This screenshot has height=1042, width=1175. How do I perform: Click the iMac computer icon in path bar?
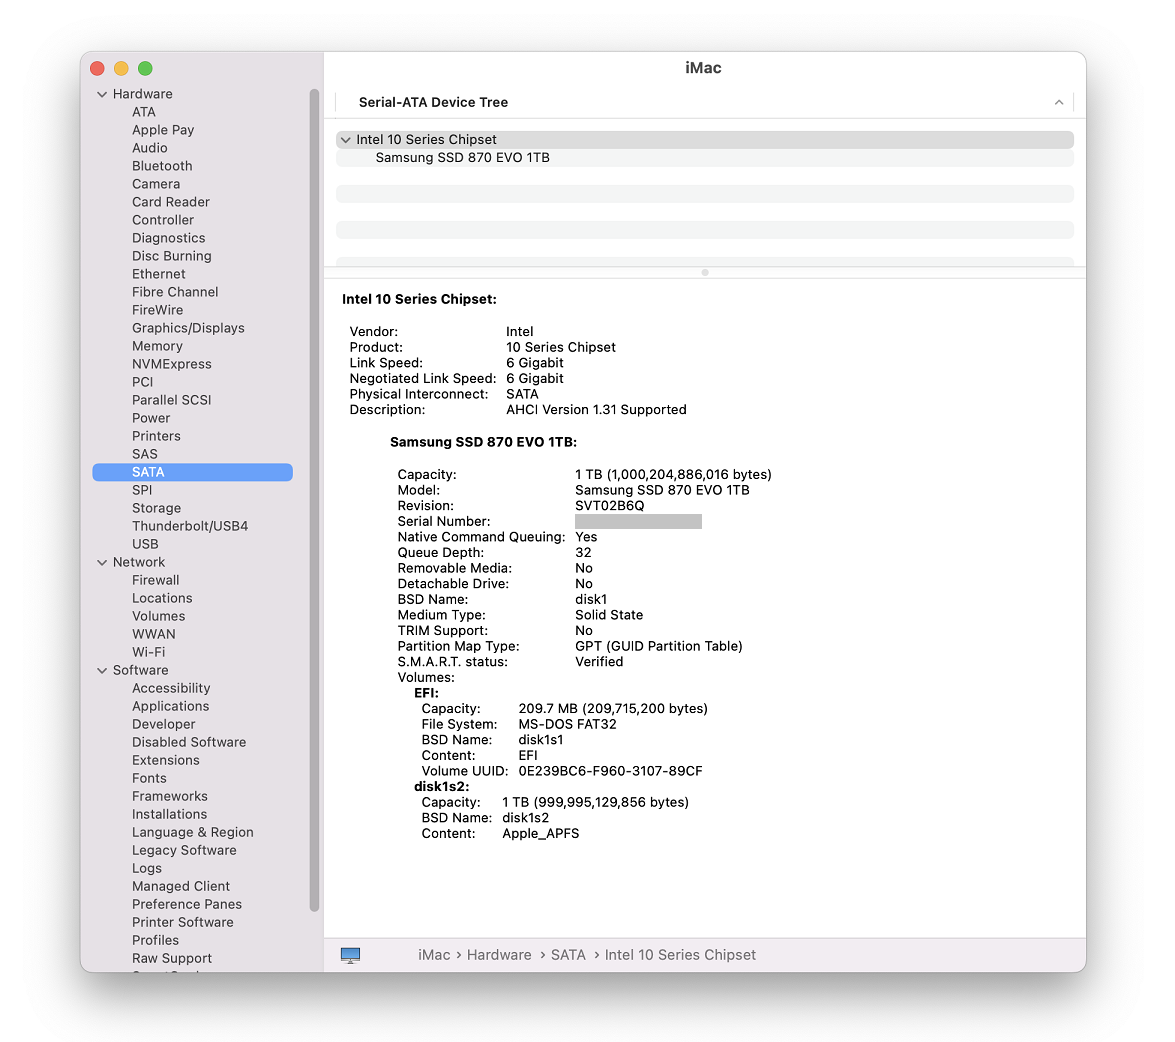point(350,955)
